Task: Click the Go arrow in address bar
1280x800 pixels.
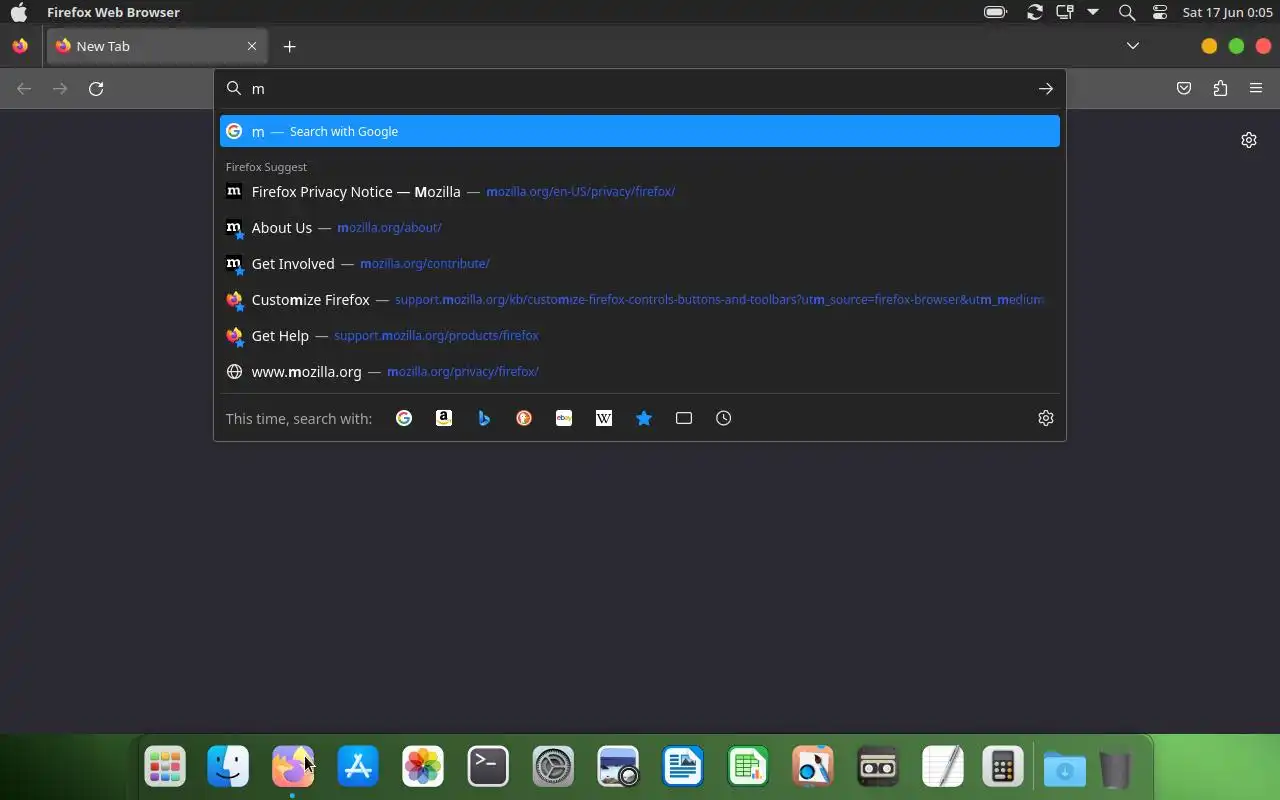Action: click(x=1046, y=89)
